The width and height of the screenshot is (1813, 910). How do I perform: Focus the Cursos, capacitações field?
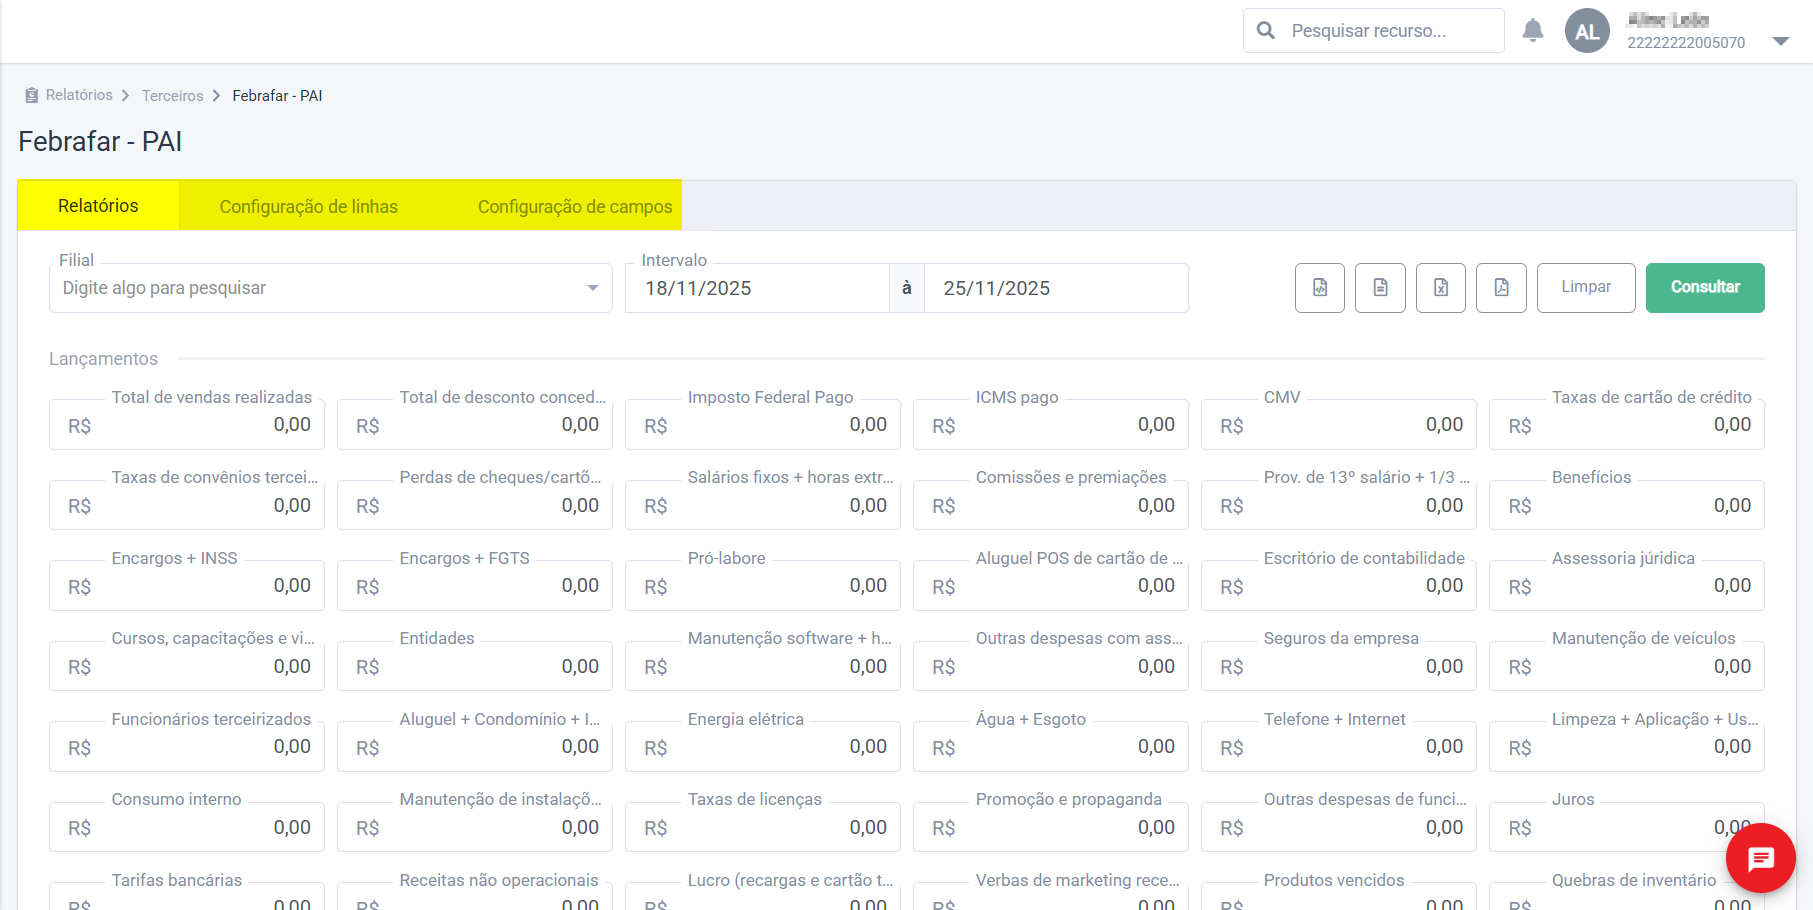click(187, 666)
